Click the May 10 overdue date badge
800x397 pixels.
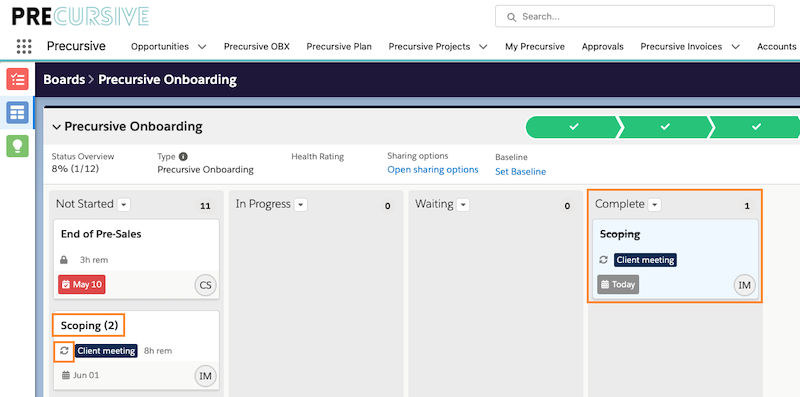click(82, 284)
